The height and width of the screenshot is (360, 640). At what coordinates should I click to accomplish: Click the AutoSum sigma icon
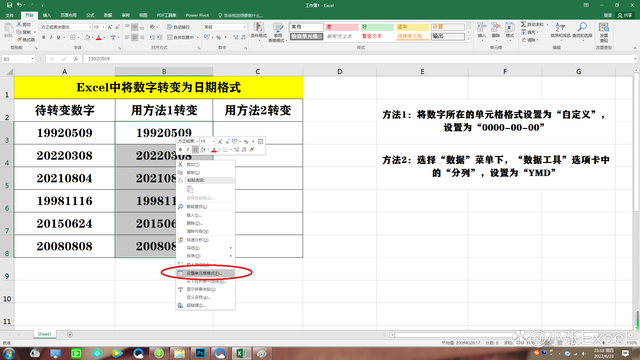pos(524,24)
